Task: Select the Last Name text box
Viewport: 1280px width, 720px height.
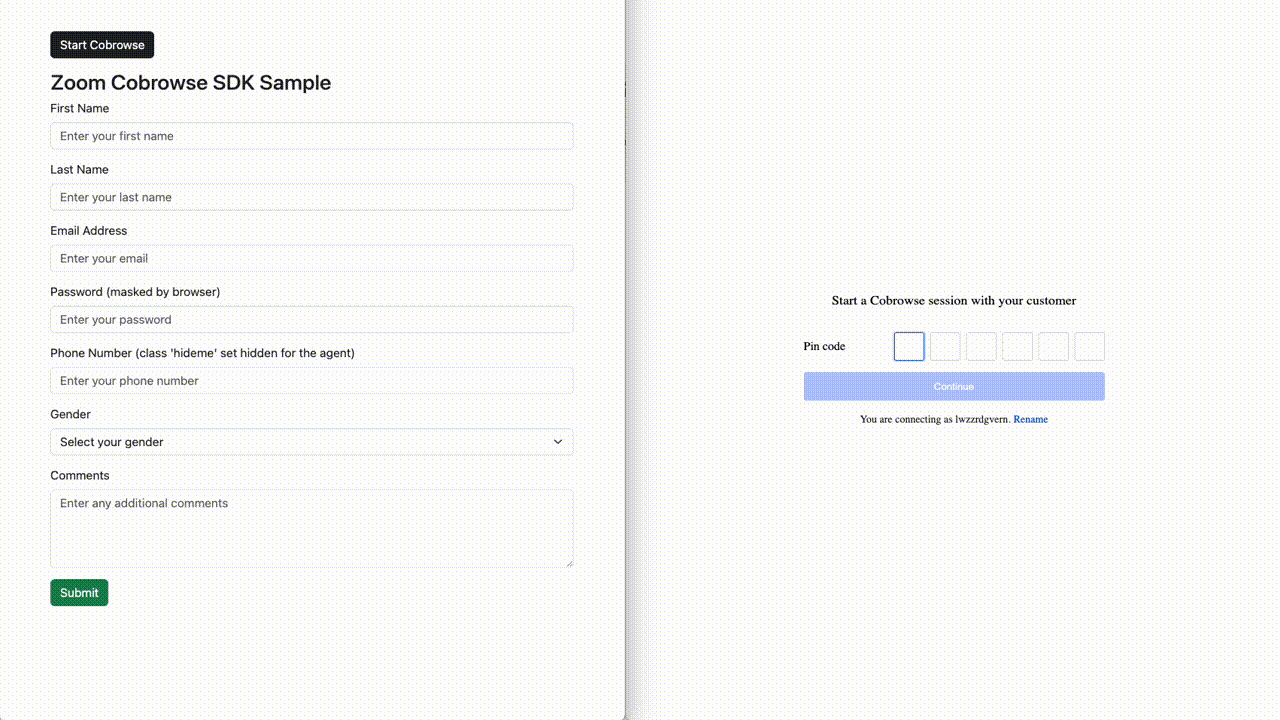Action: (311, 197)
